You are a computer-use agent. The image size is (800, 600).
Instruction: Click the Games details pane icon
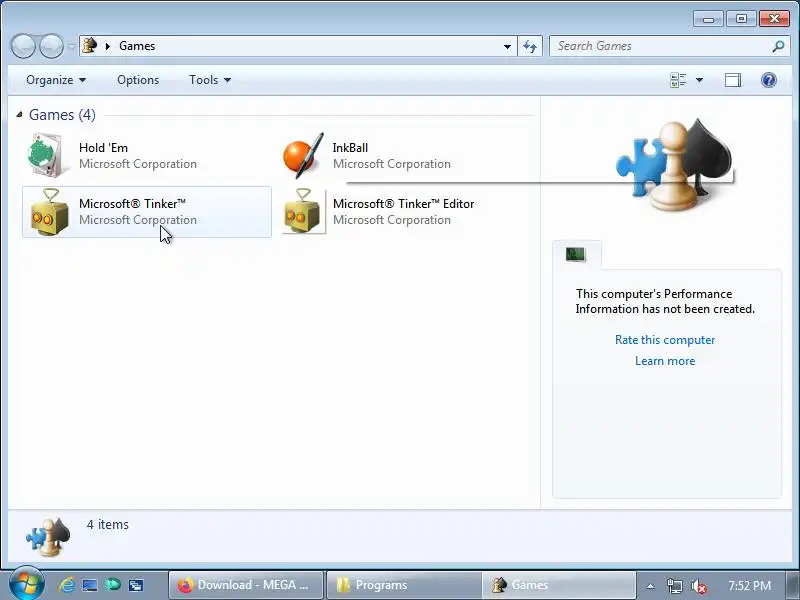click(x=48, y=537)
